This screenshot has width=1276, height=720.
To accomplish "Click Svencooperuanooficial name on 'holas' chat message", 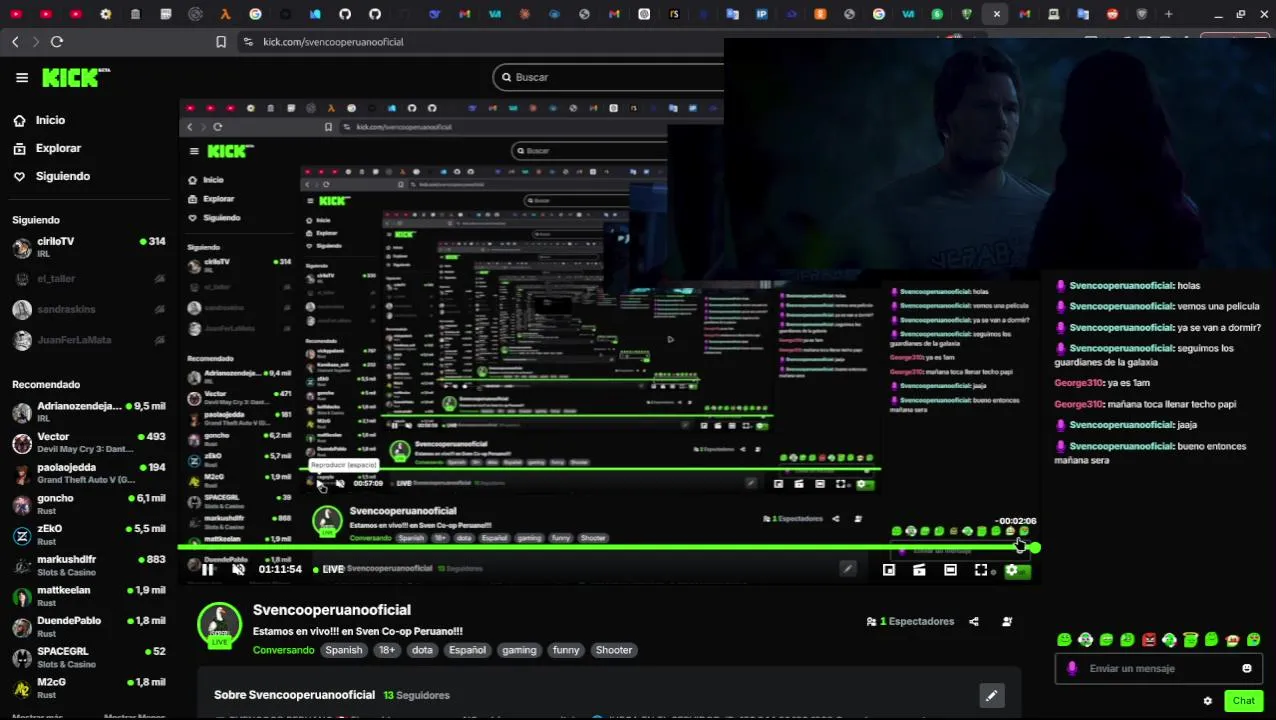I will tap(1121, 286).
